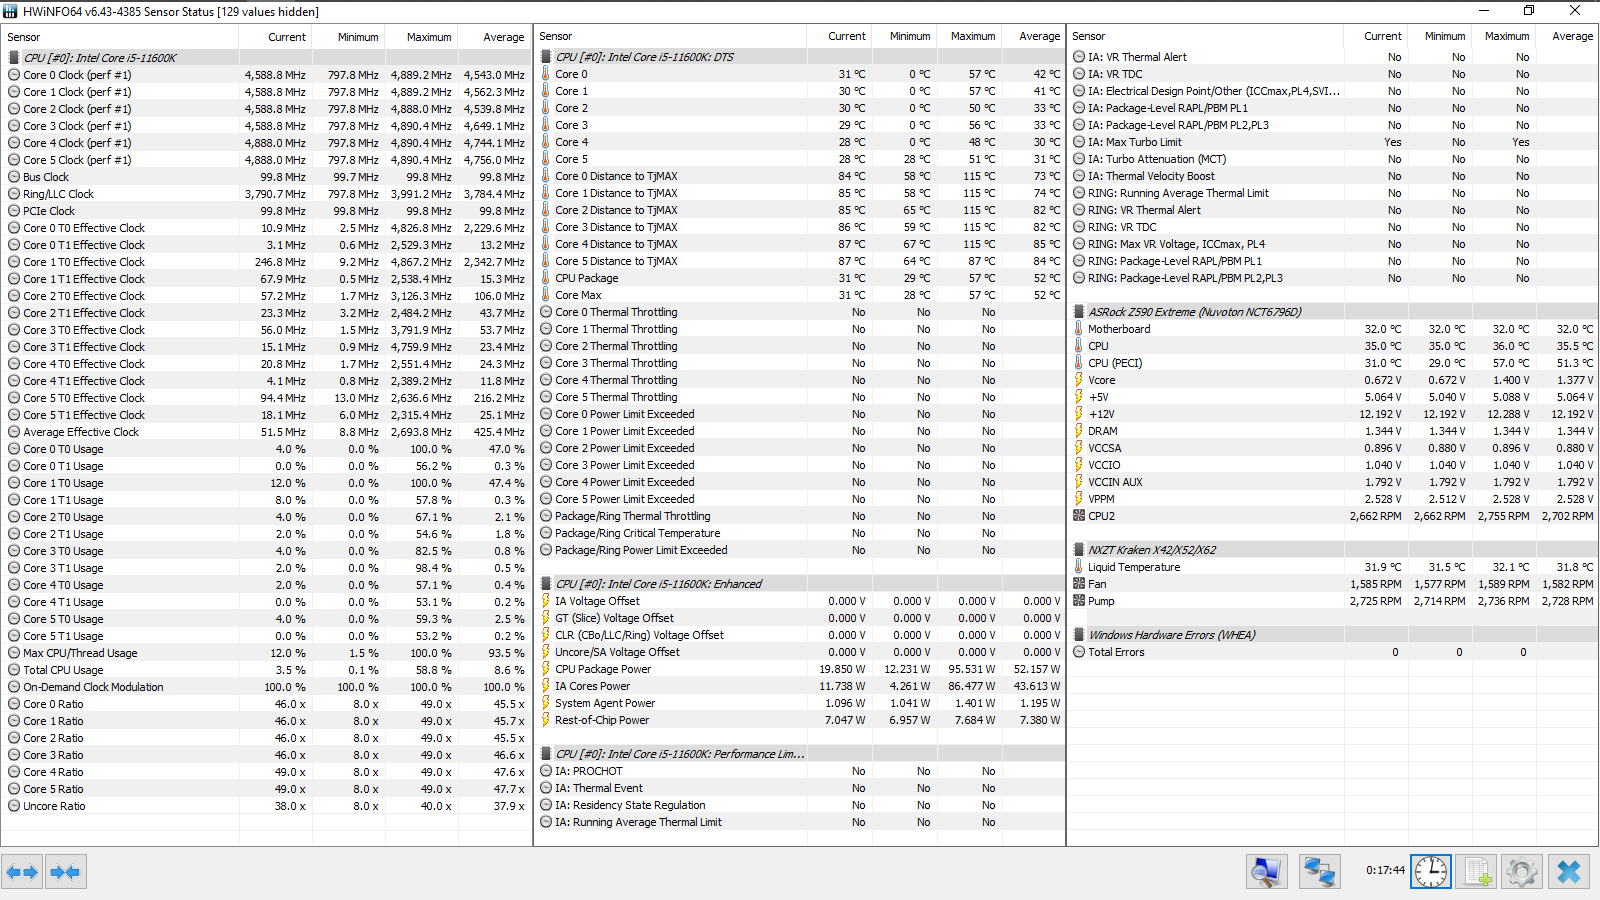Screen dimensions: 1600x900
Task: Click the lightning icon beside Vcore
Action: [1079, 380]
